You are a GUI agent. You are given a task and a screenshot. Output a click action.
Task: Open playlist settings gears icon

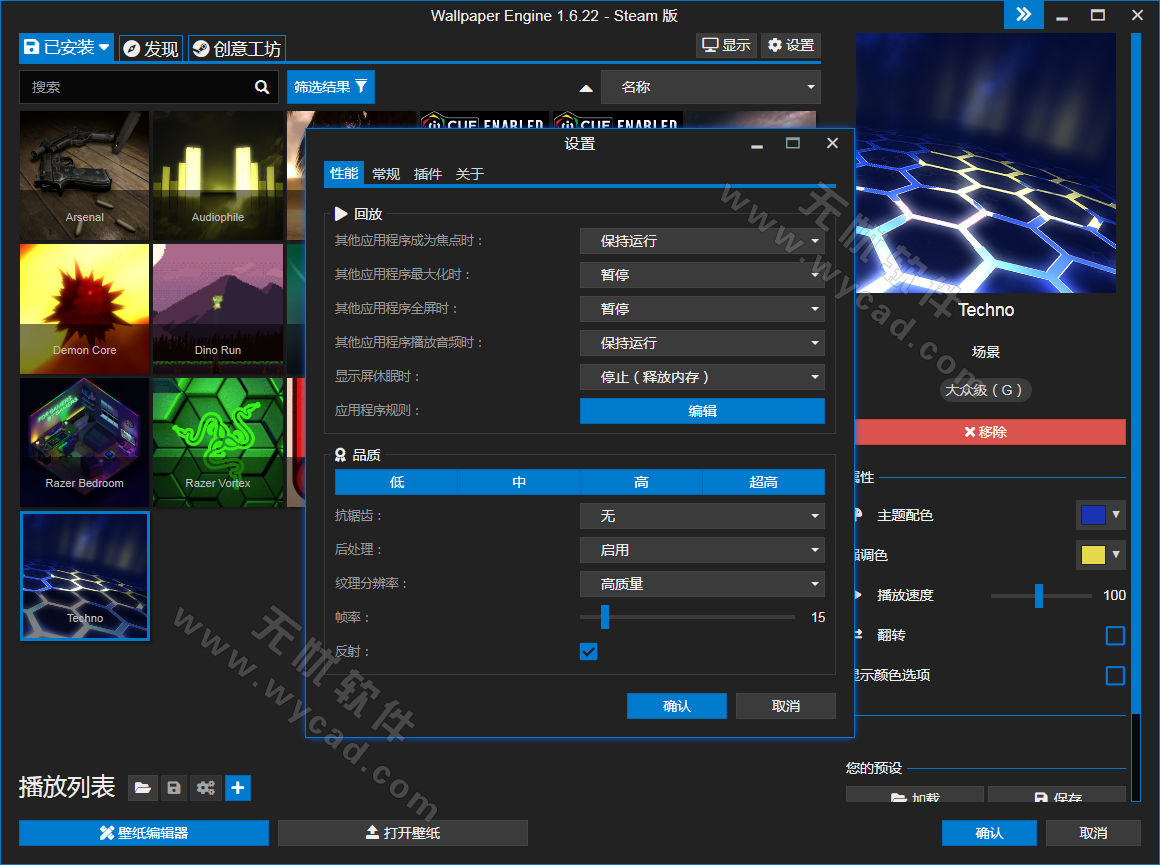click(x=206, y=788)
